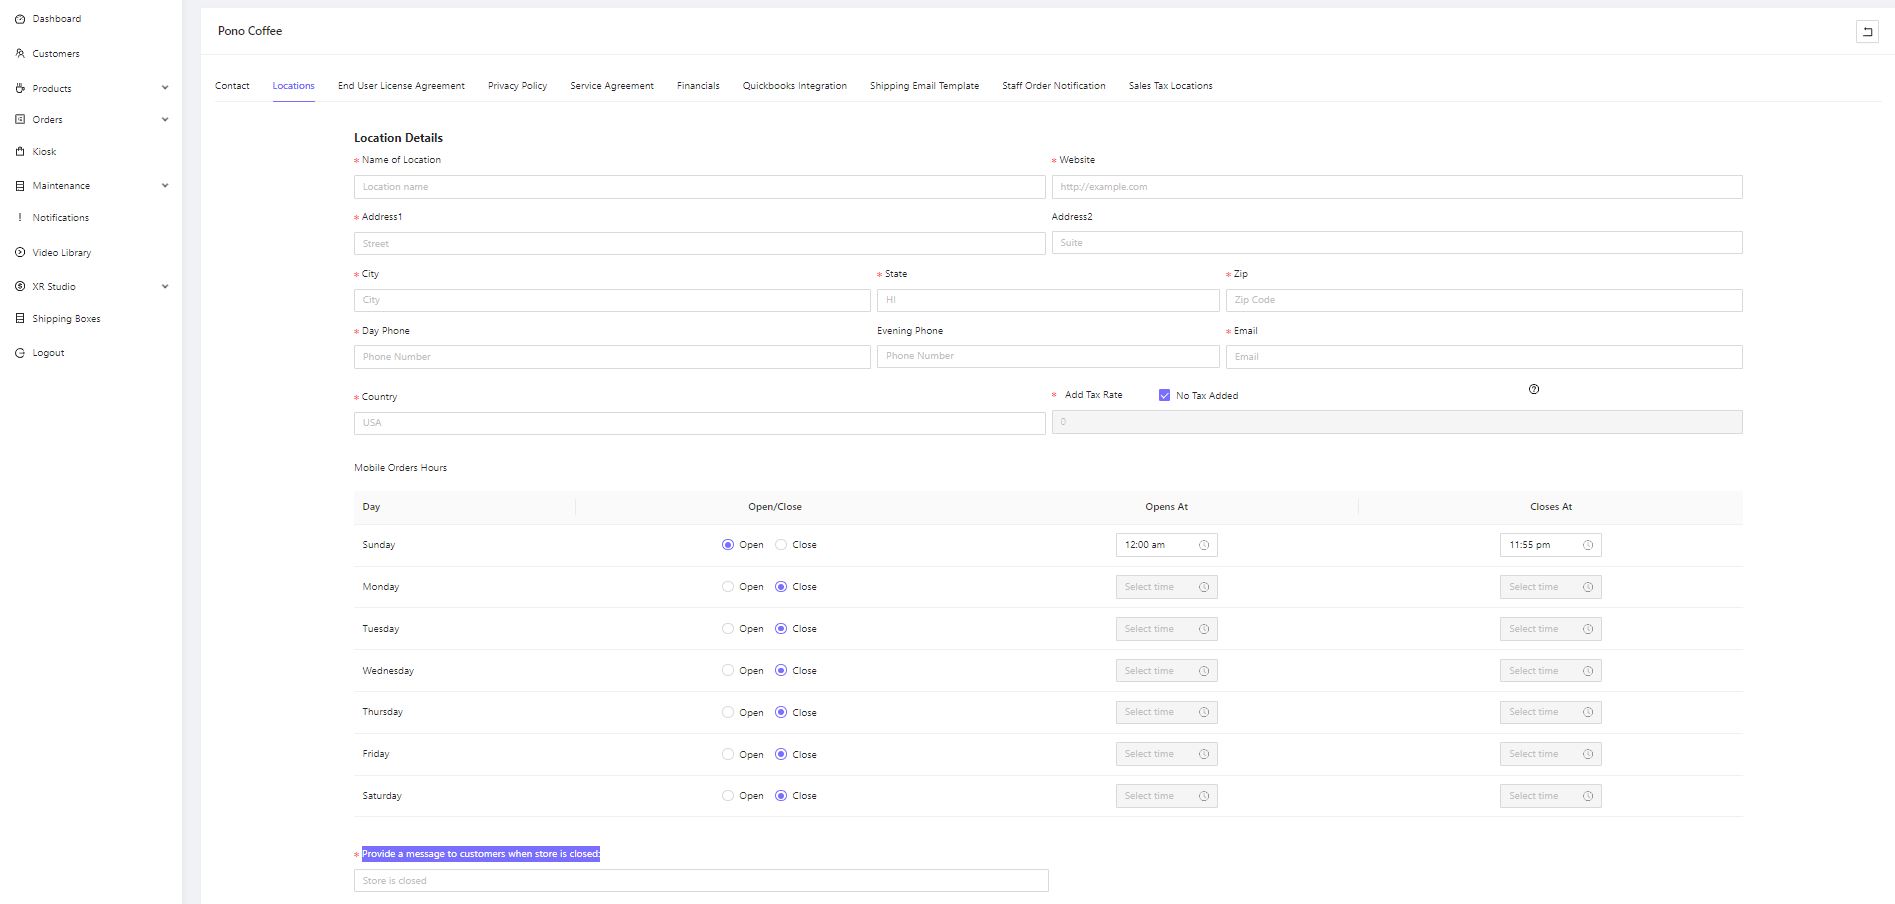Click the help question mark icon
This screenshot has height=904, width=1895.
[x=1534, y=389]
